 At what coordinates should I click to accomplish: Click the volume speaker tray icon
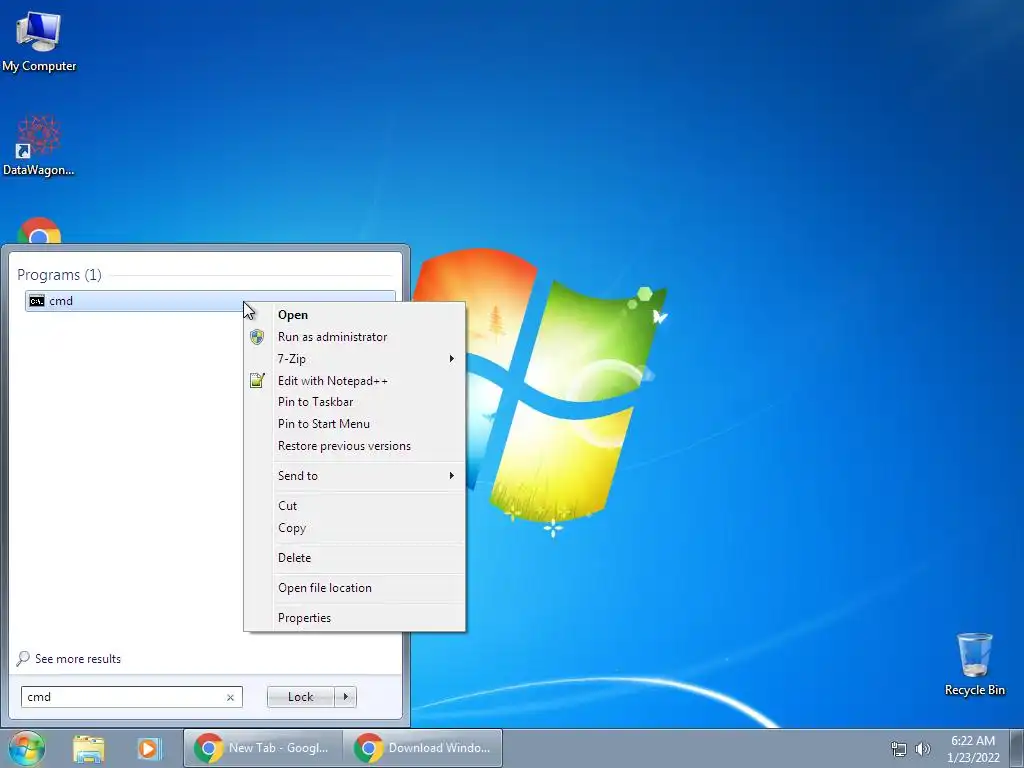(x=922, y=748)
